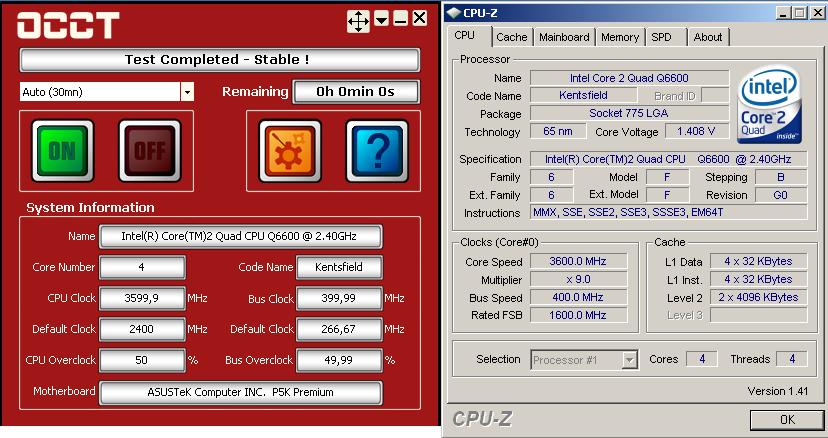The image size is (828, 438).
Task: Click the Motherboard field ASUSTeK P5K Premium
Action: [240, 393]
